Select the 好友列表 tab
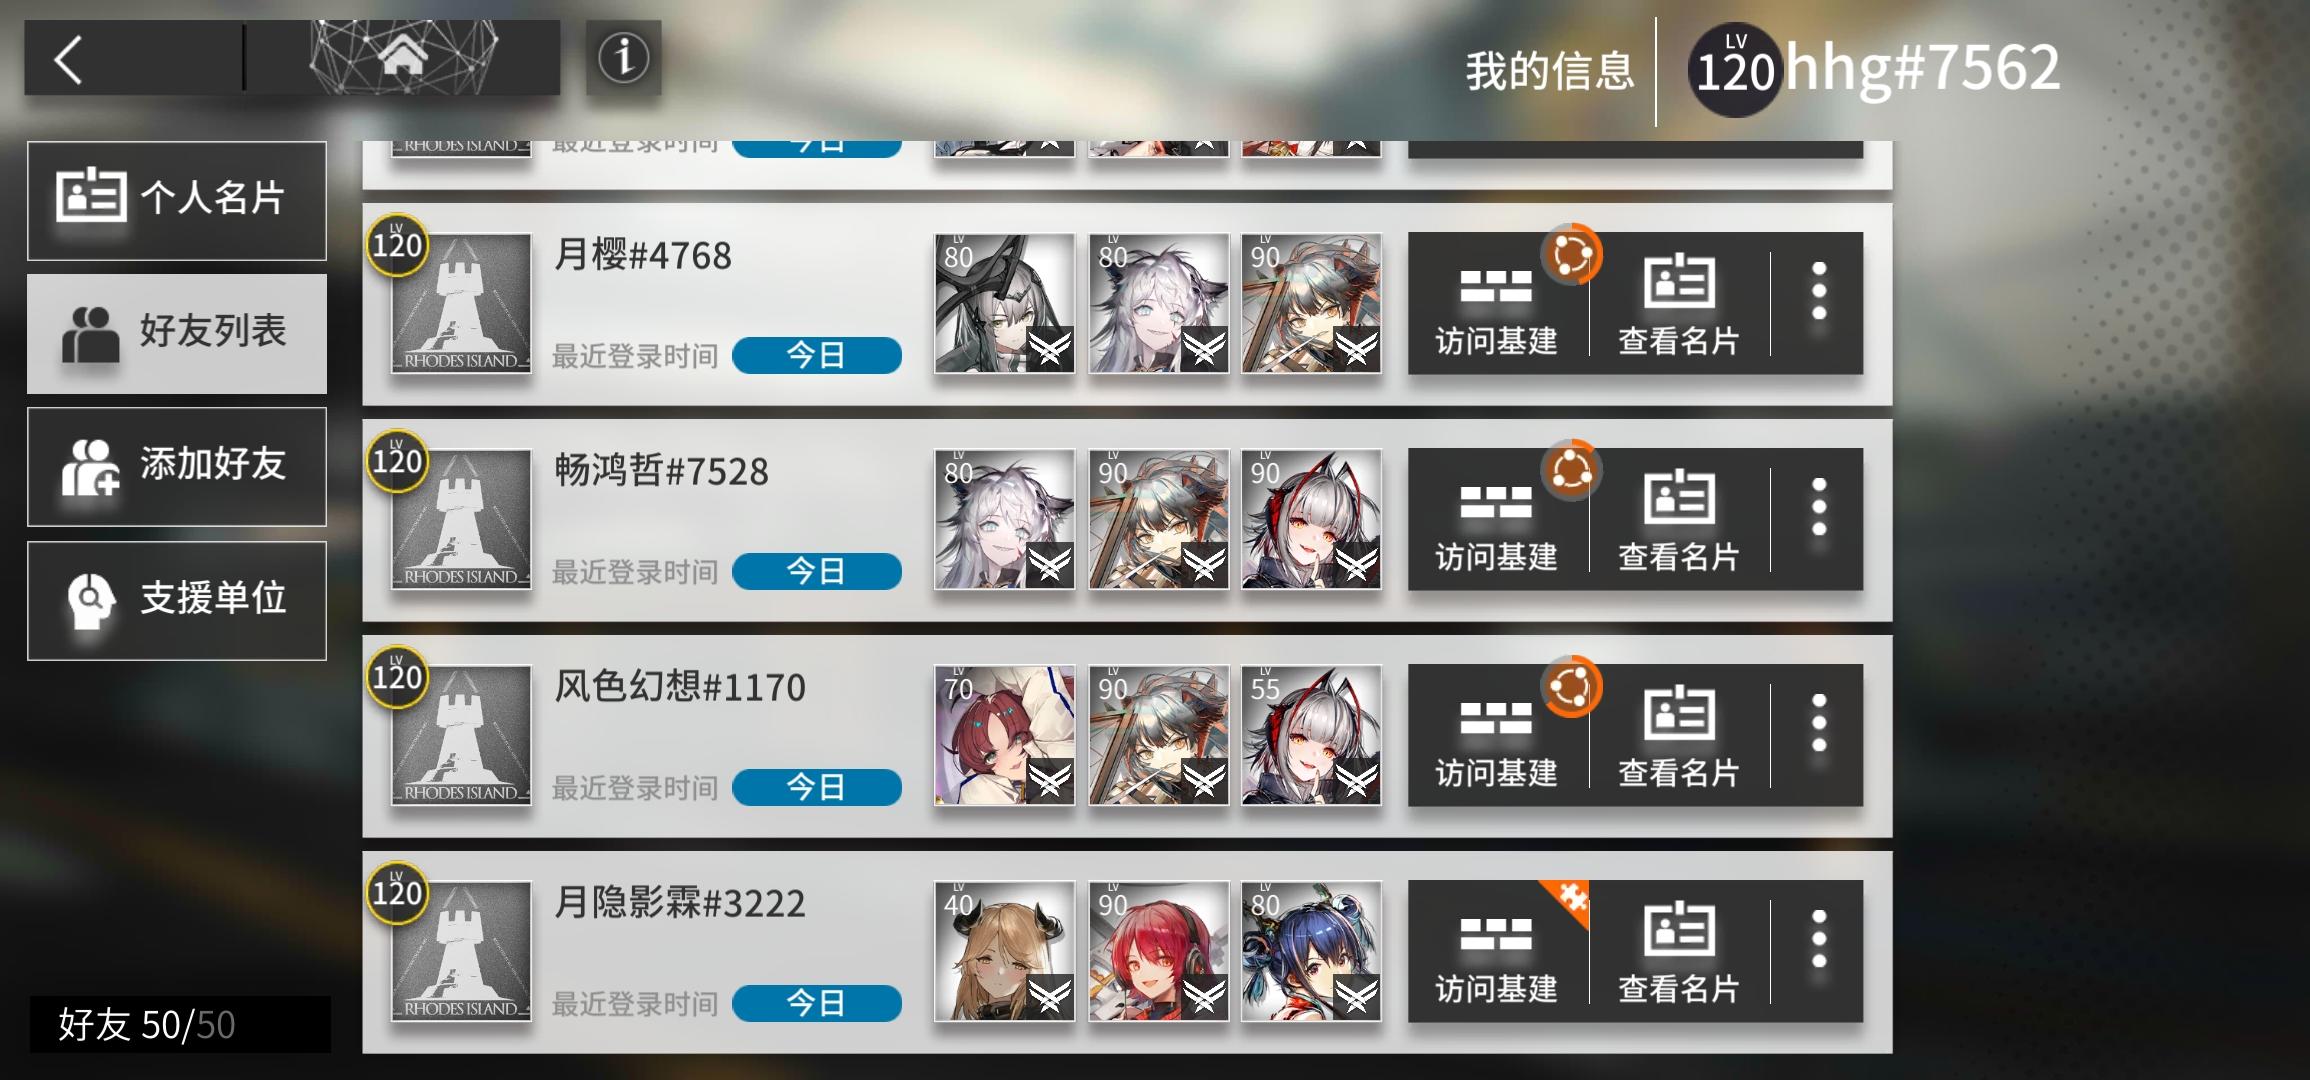This screenshot has width=2310, height=1080. (x=177, y=333)
